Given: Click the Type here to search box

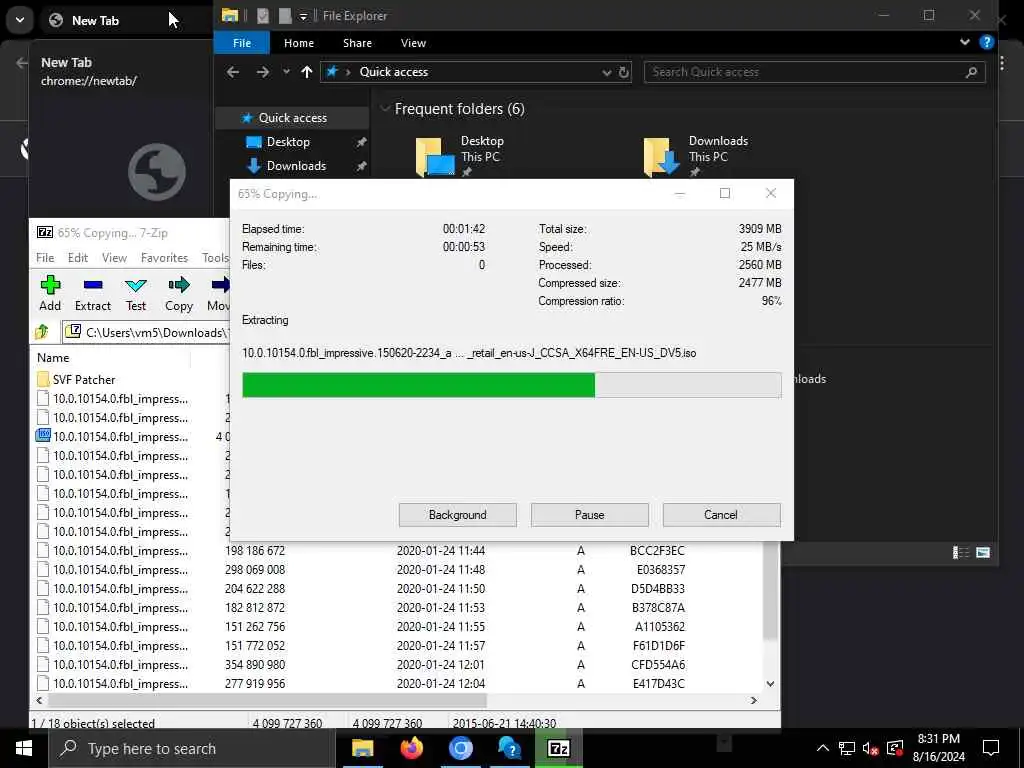Looking at the screenshot, I should (x=192, y=748).
